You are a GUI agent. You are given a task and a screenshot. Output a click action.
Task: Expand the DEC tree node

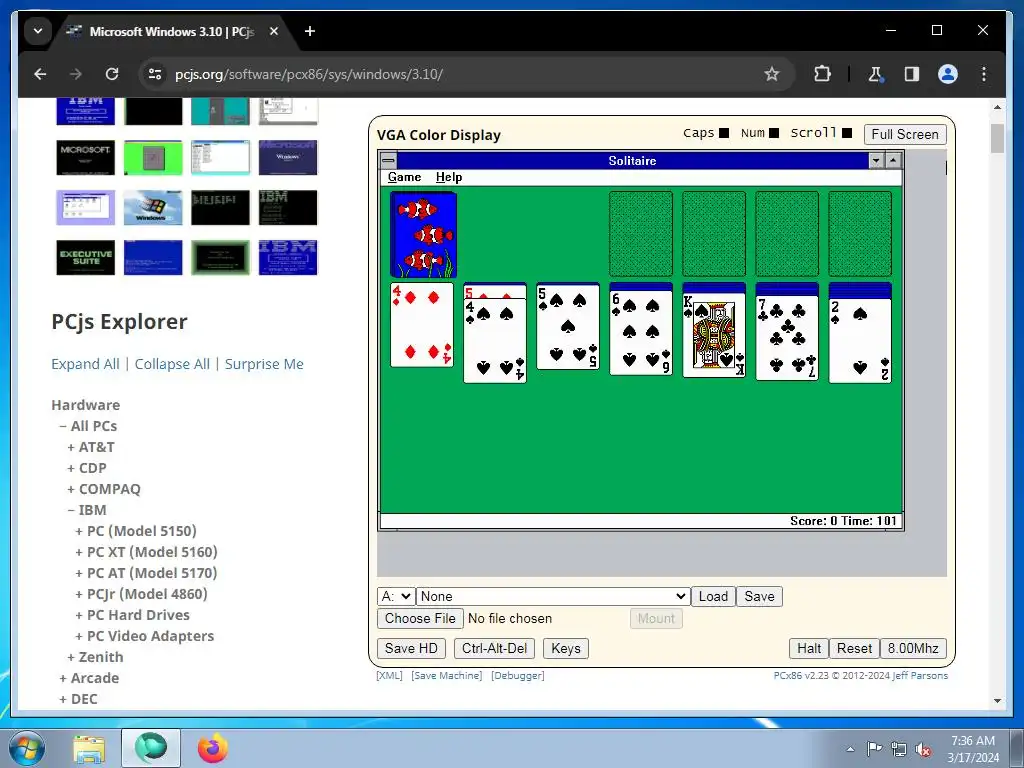78,699
